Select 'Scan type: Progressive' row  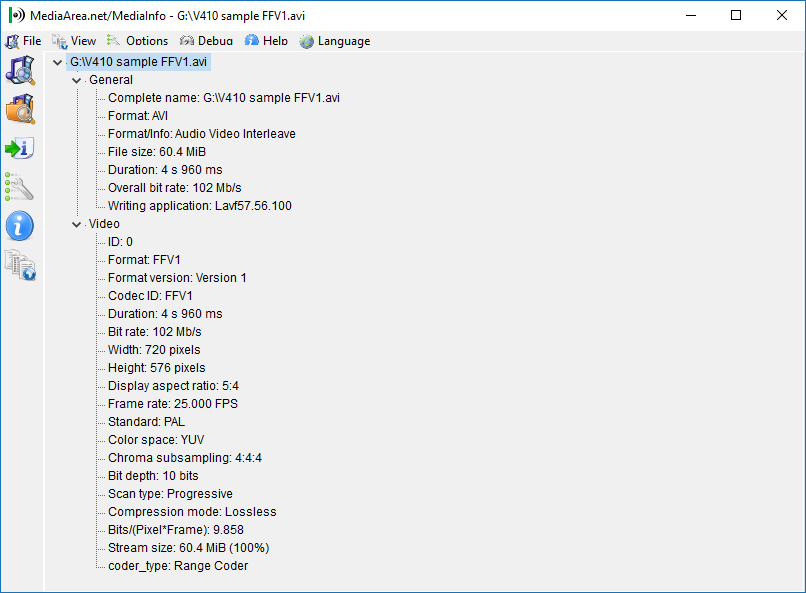click(170, 493)
